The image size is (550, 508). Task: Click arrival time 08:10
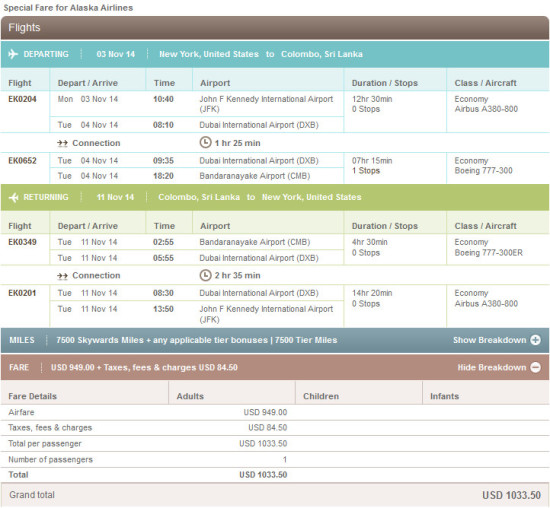point(163,125)
